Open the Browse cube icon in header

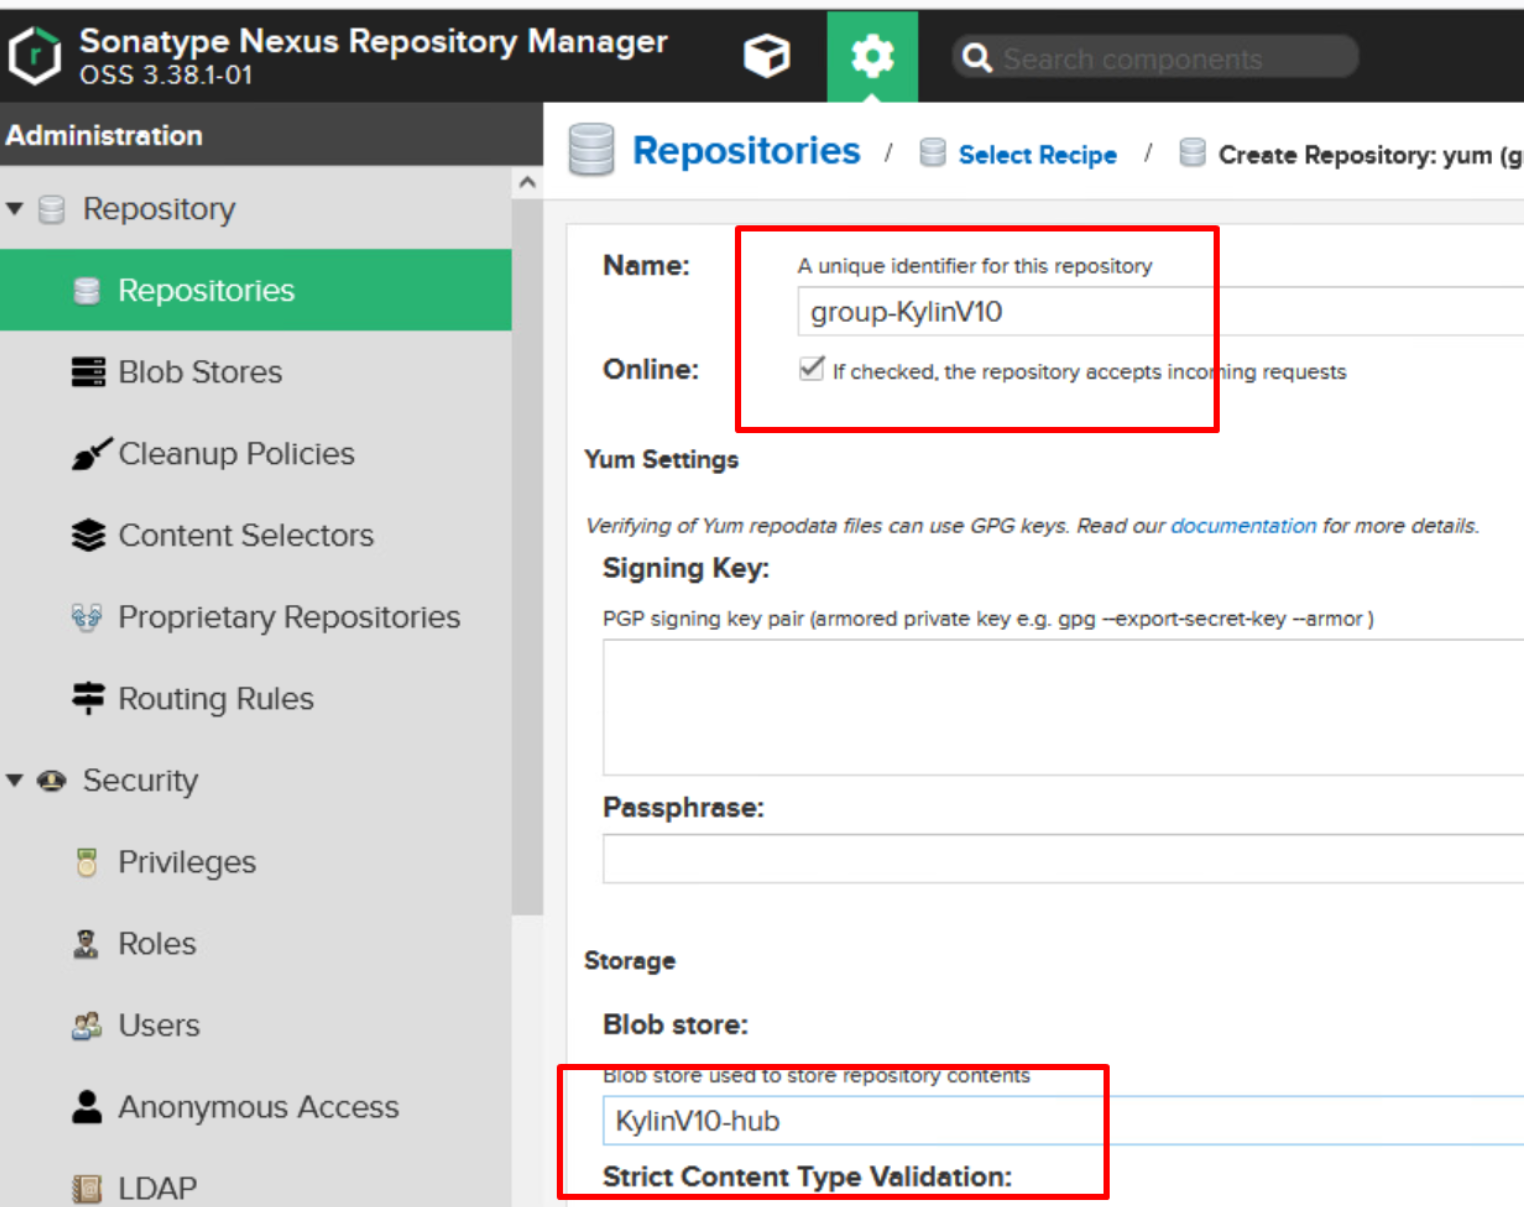click(767, 56)
